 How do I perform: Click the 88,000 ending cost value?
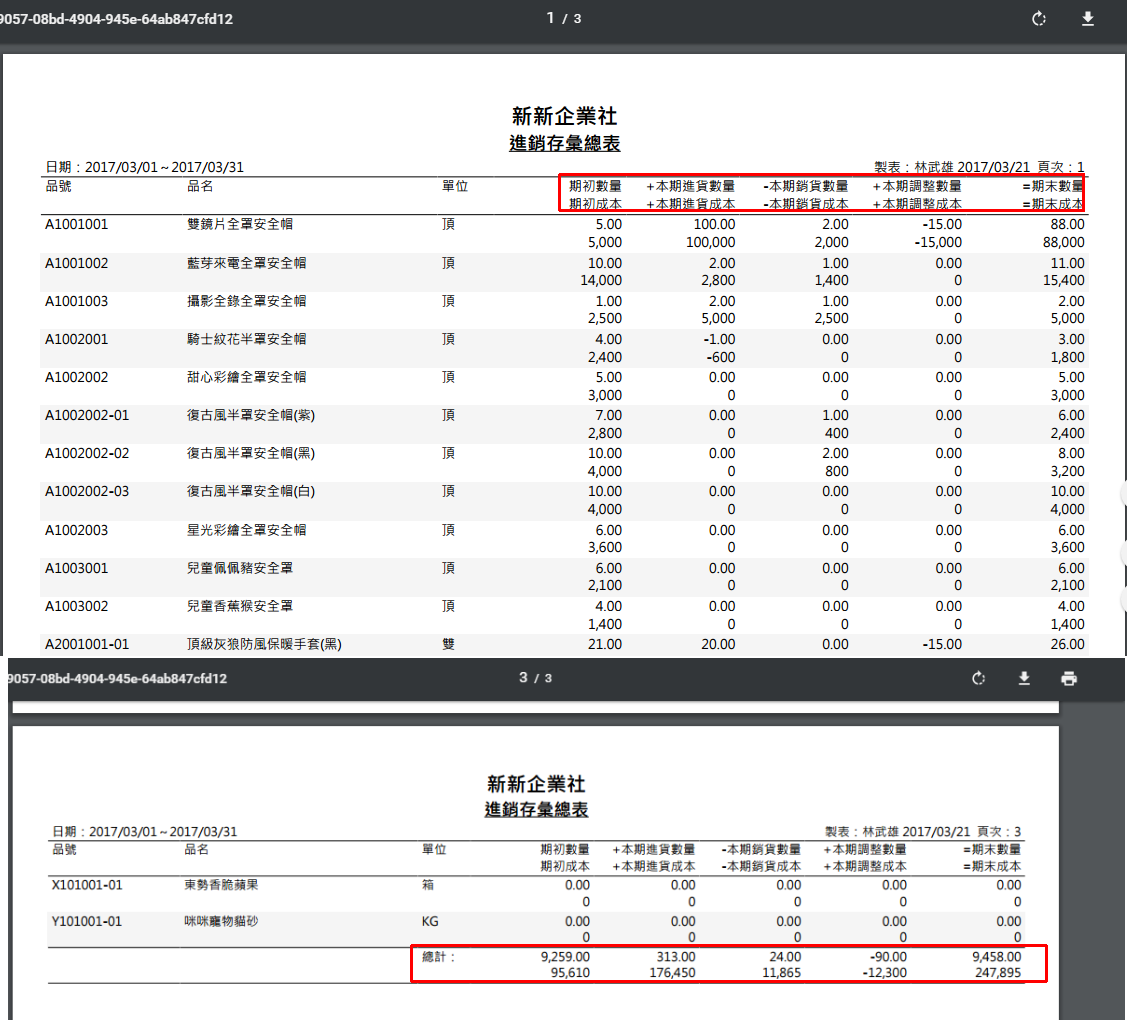[x=1063, y=242]
